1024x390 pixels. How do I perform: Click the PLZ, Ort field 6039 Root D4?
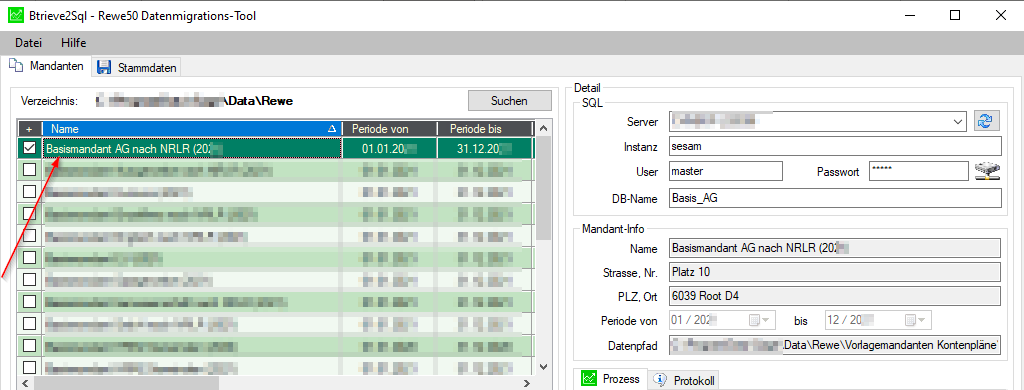point(835,295)
